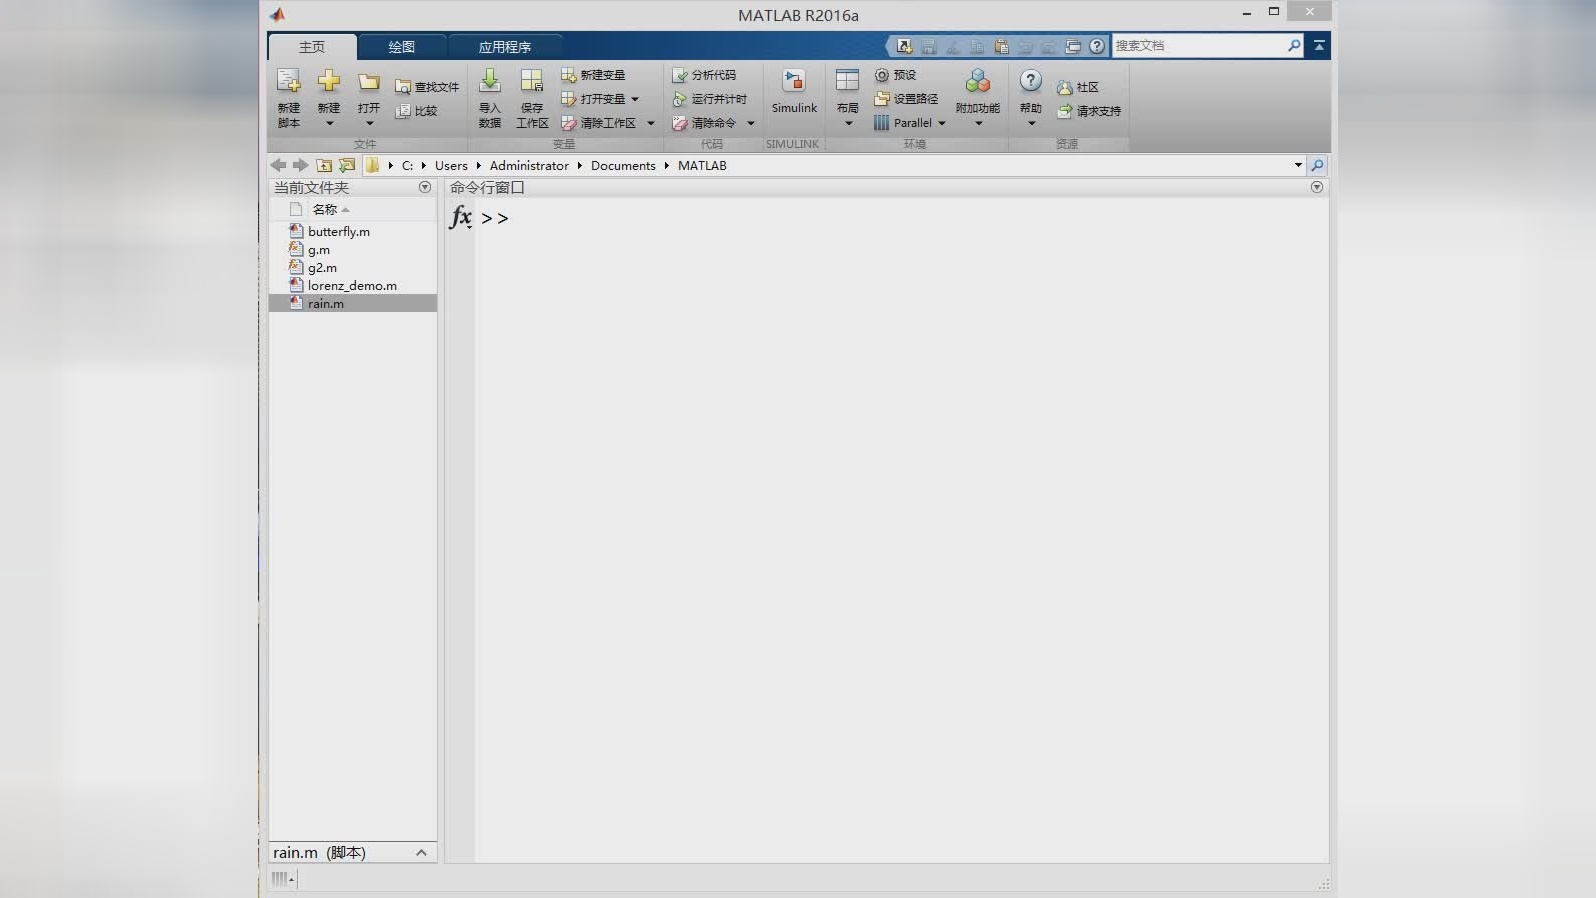Open 预设 (Preferences) gear icon

tap(895, 75)
